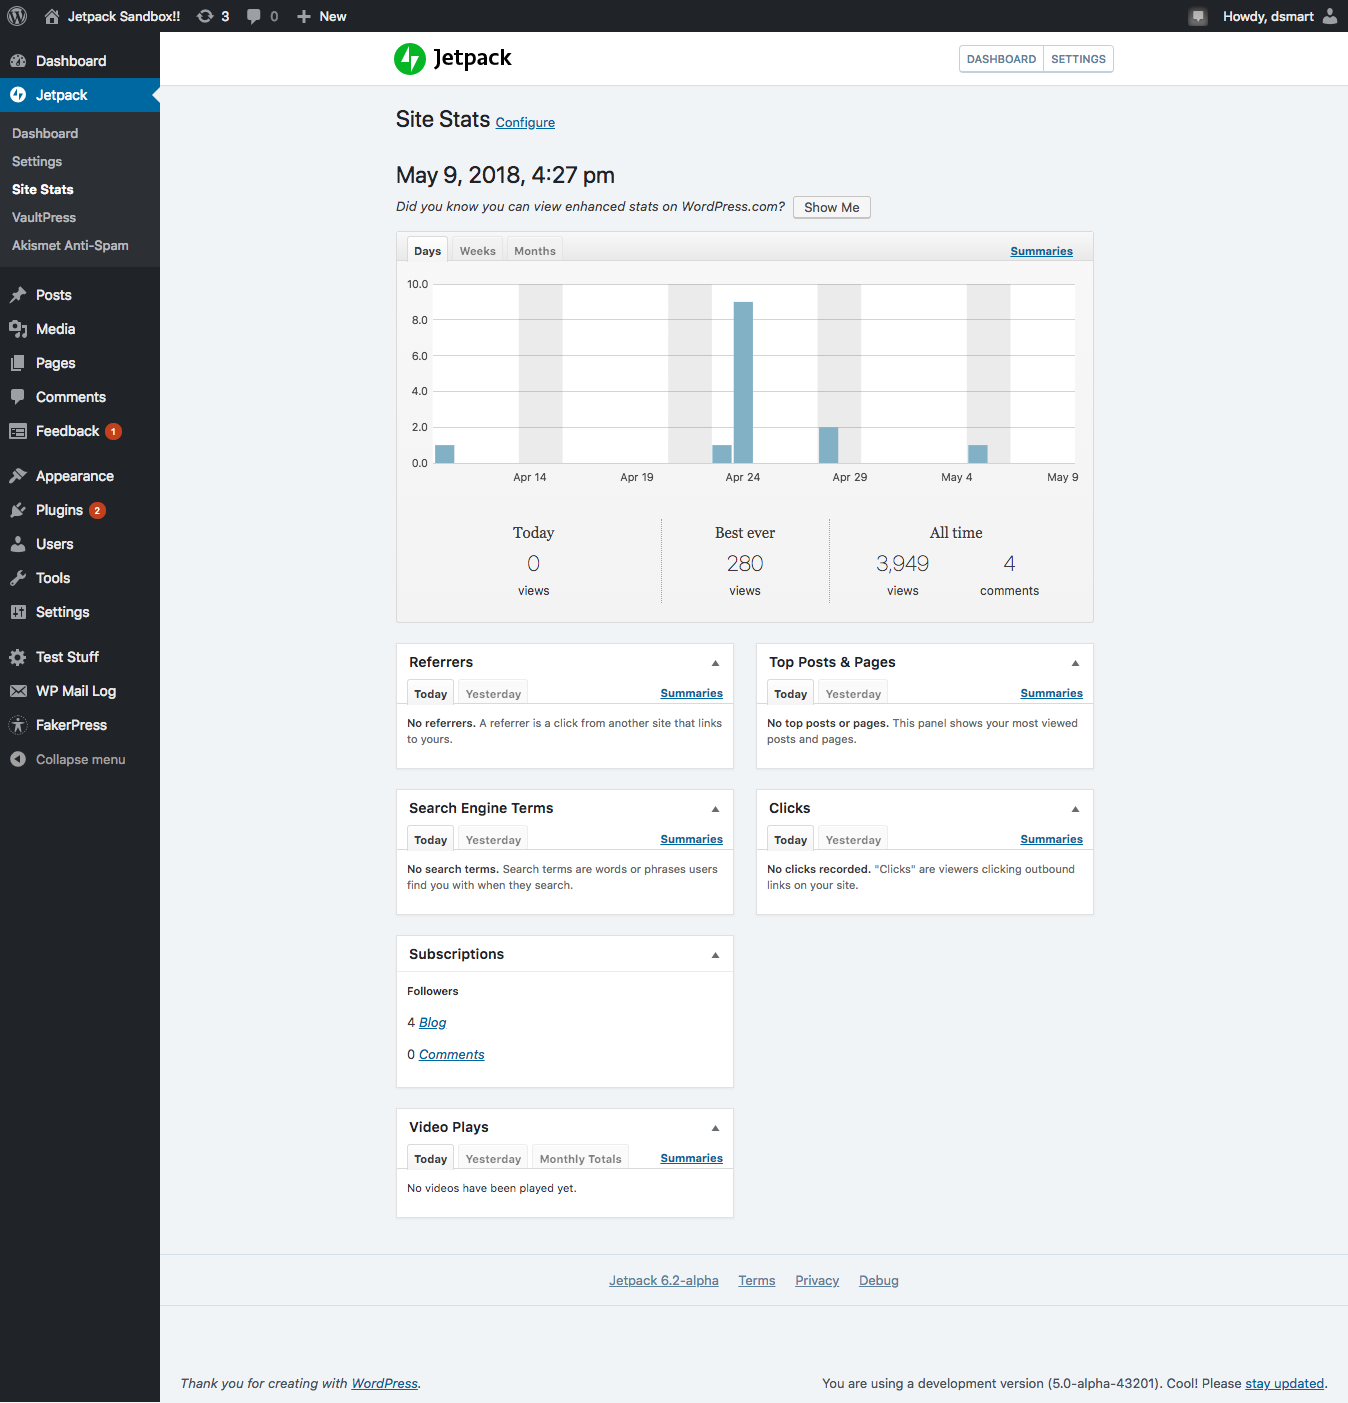The image size is (1348, 1403).
Task: Click the tallest chart bar near Apr 24
Action: tap(743, 382)
